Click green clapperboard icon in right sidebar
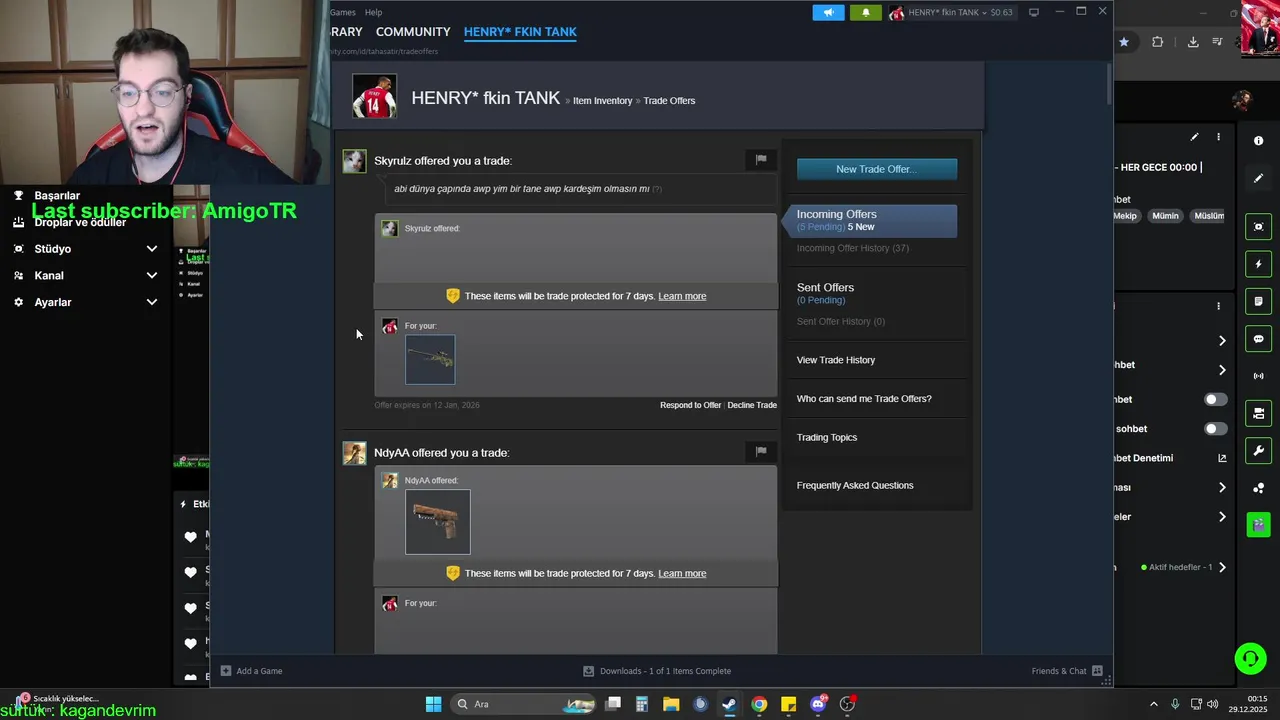The width and height of the screenshot is (1280, 720). [x=1258, y=525]
